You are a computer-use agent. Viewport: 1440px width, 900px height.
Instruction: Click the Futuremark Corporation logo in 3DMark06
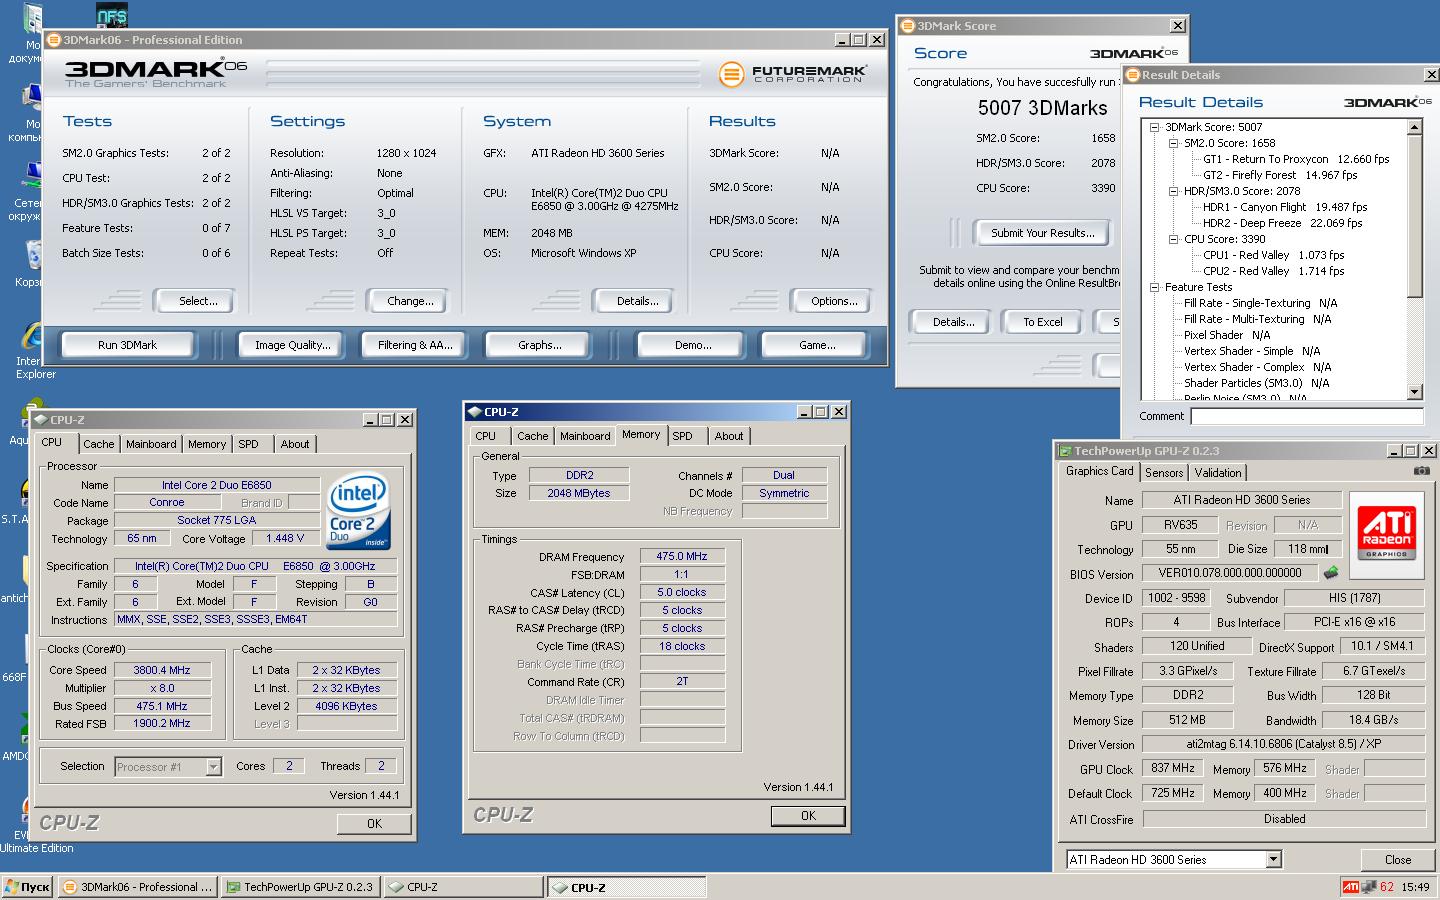(792, 74)
